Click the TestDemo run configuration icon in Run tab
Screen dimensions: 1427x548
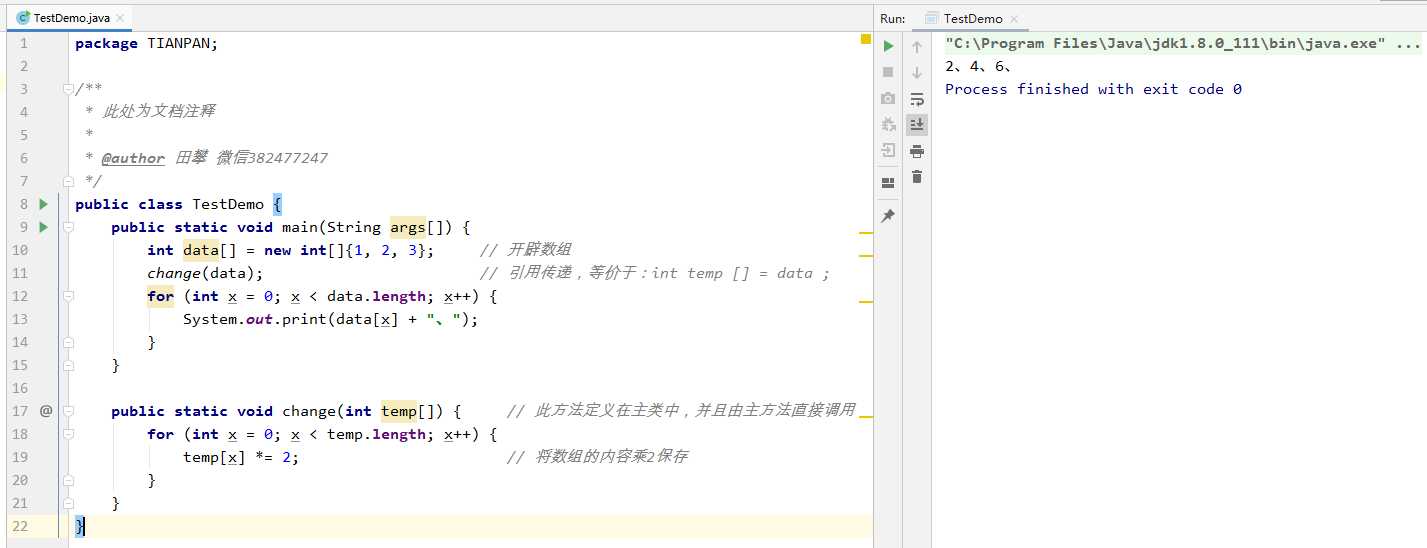coord(932,18)
